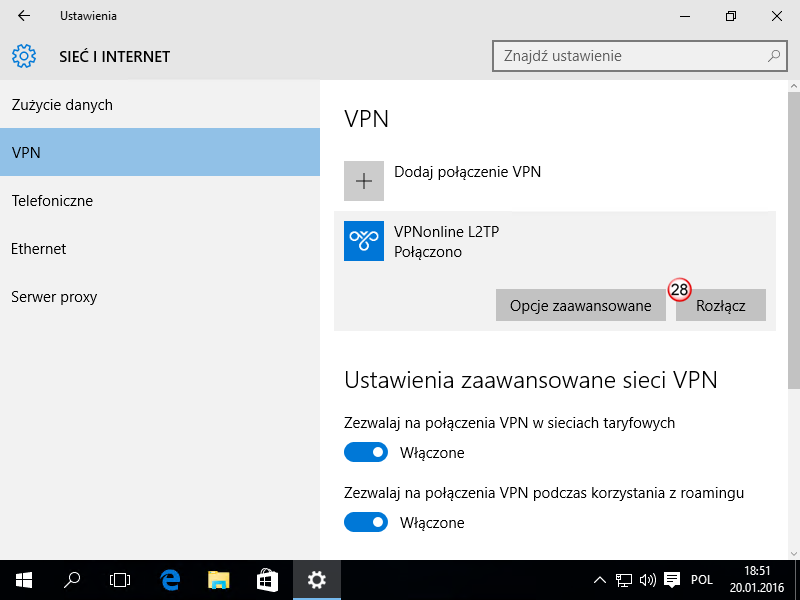
Task: Open taskbar search magnifier
Action: click(x=72, y=580)
